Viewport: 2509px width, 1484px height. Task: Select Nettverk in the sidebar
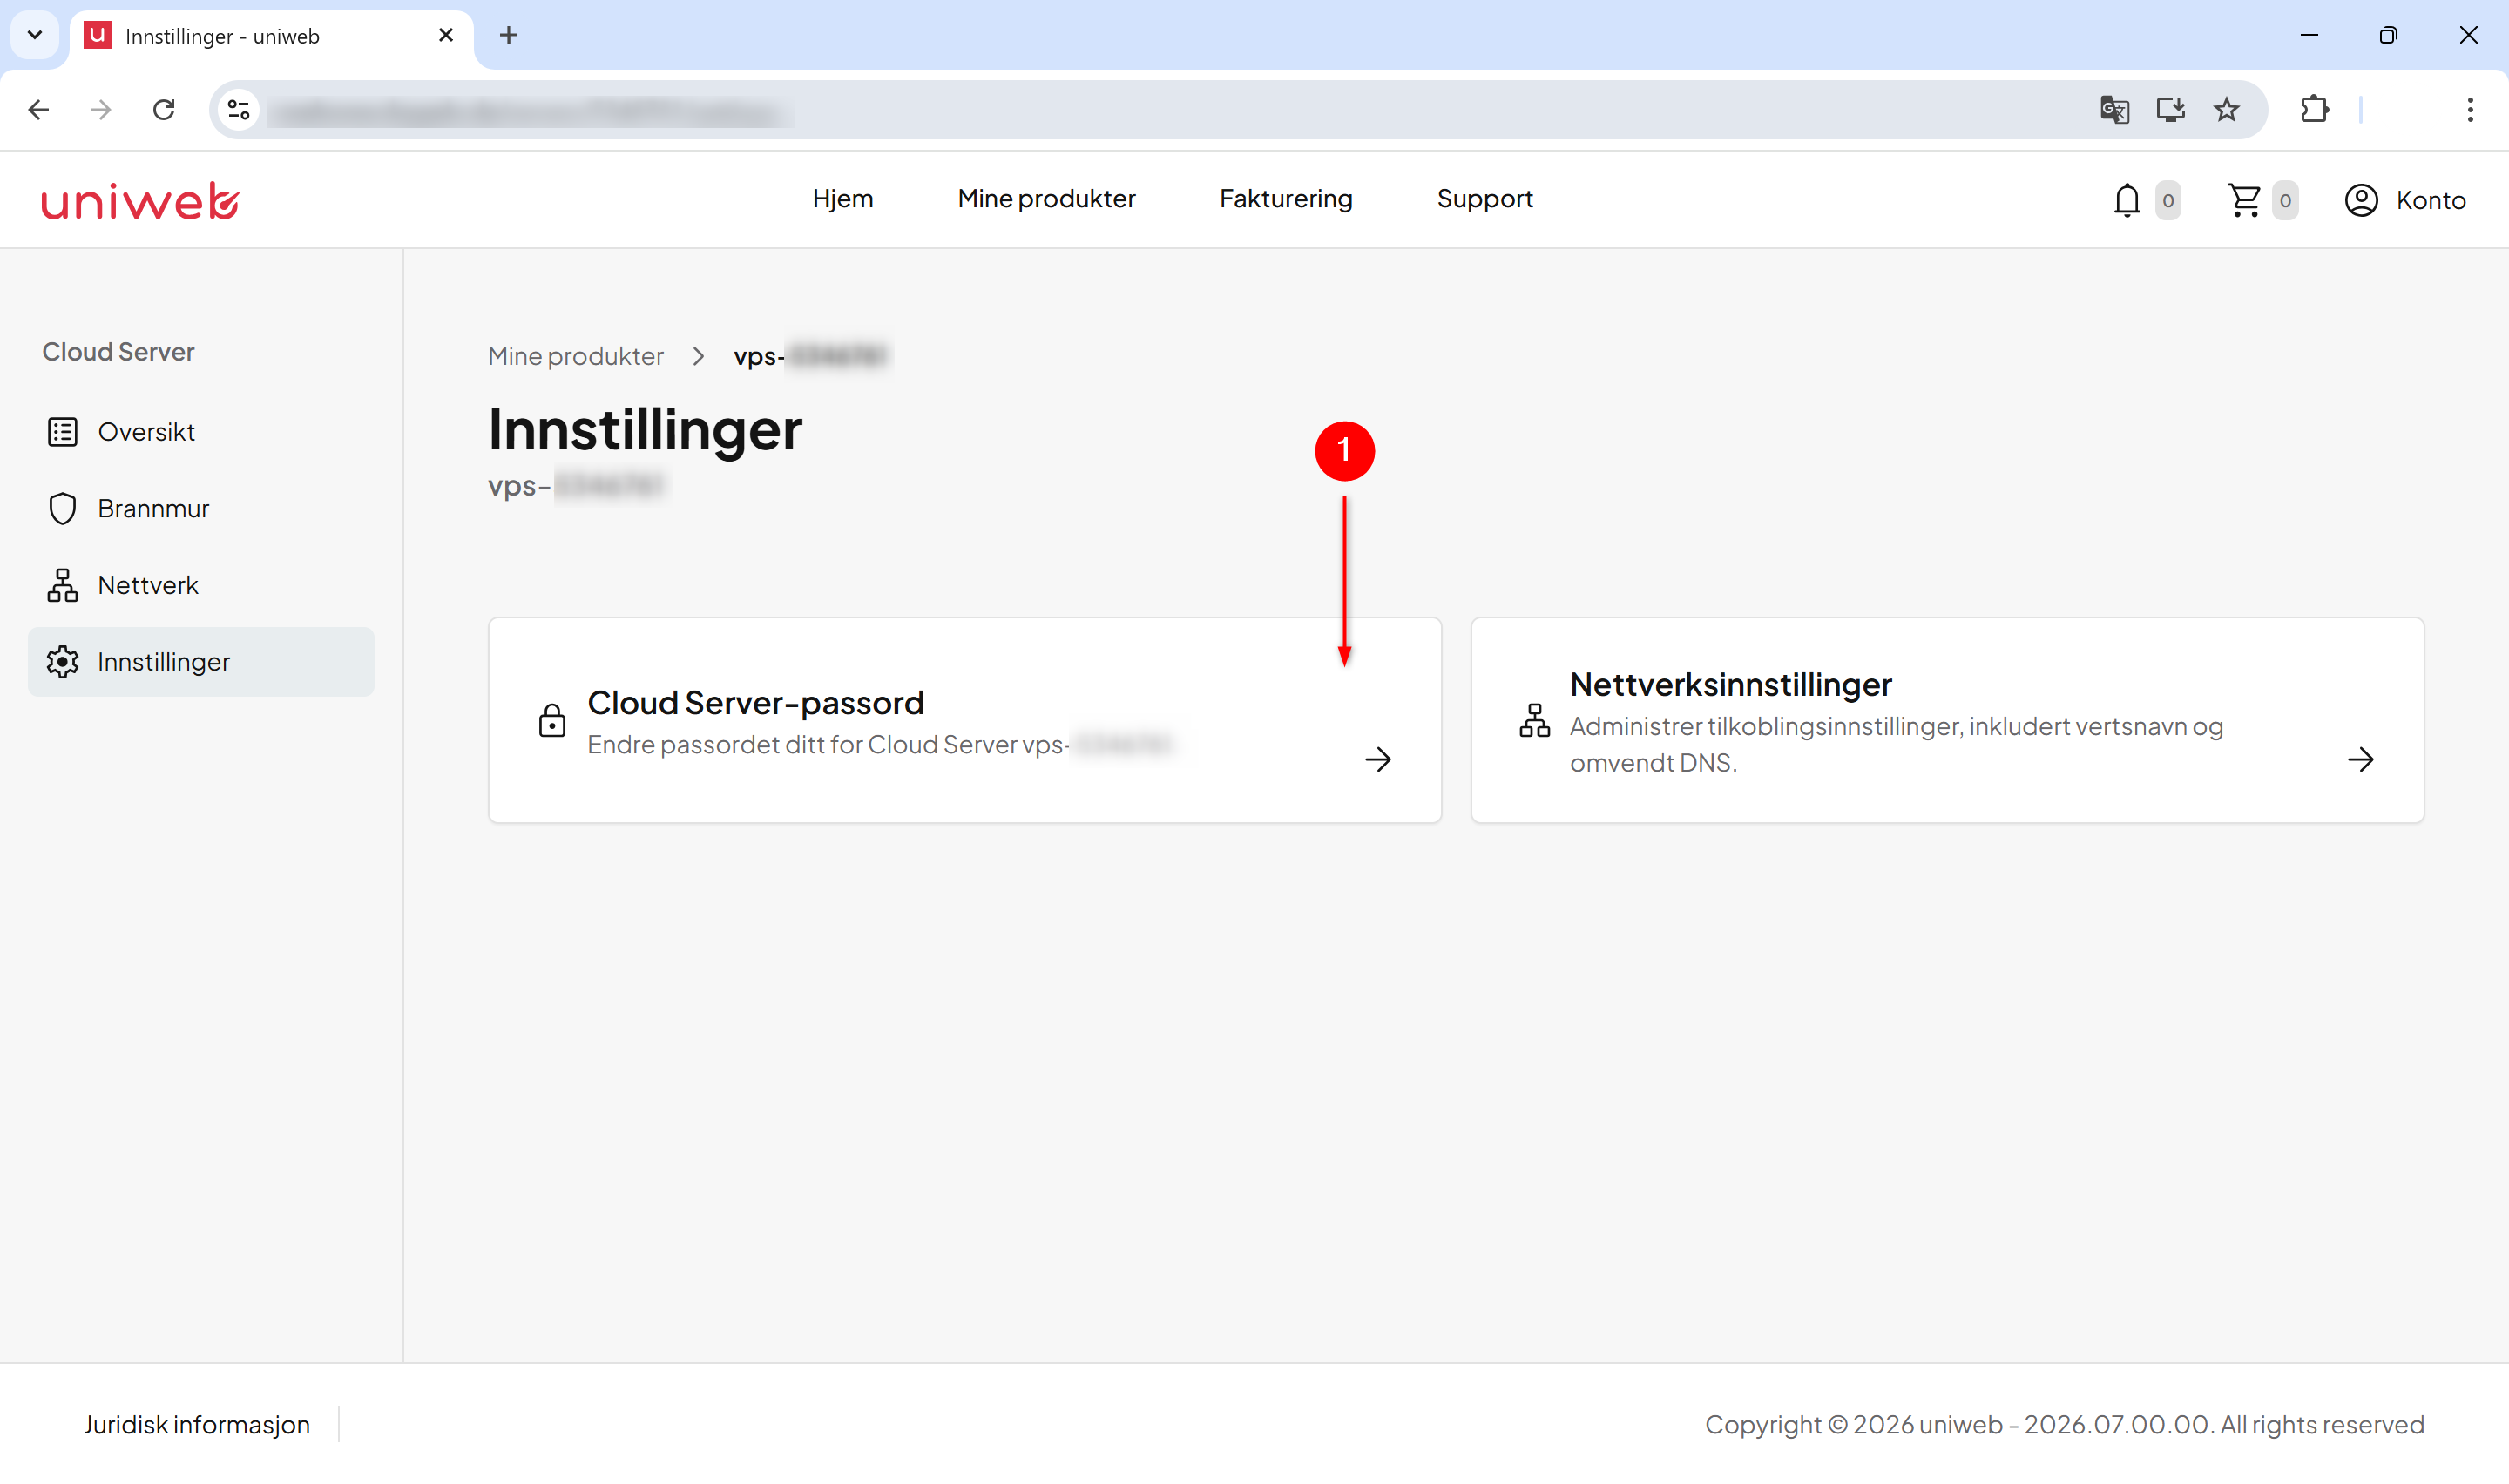tap(200, 585)
